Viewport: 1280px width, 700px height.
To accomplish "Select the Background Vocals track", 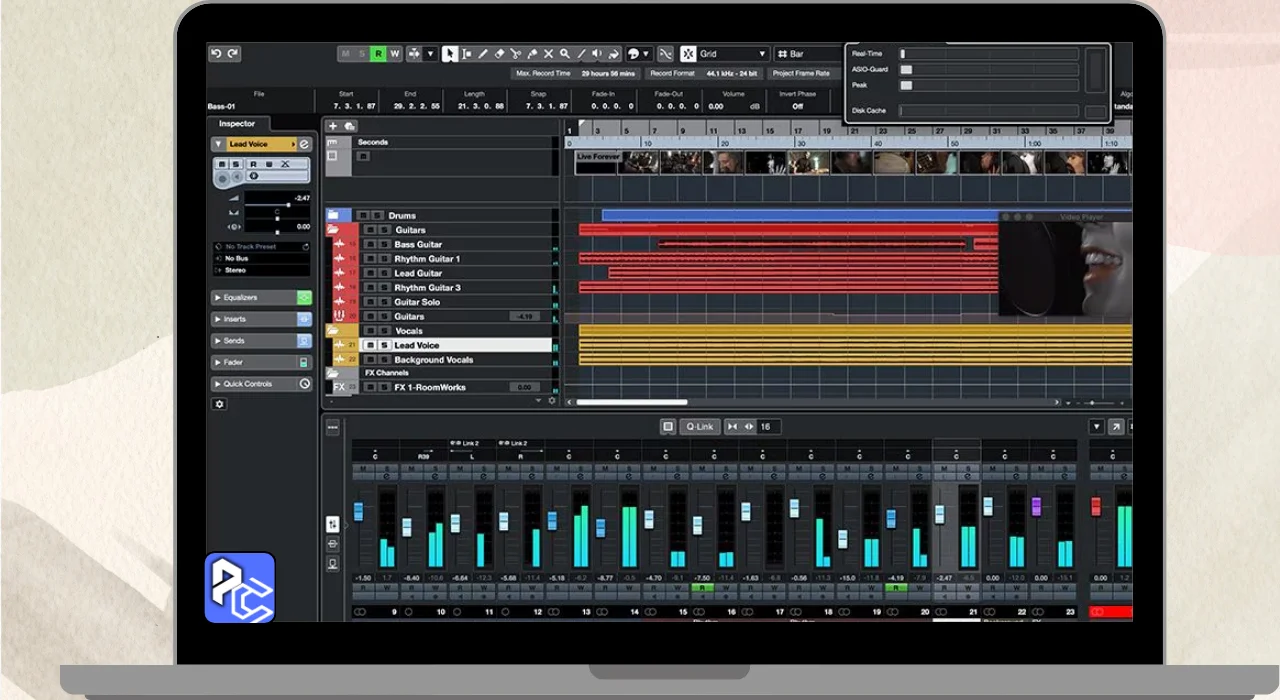I will coord(433,360).
